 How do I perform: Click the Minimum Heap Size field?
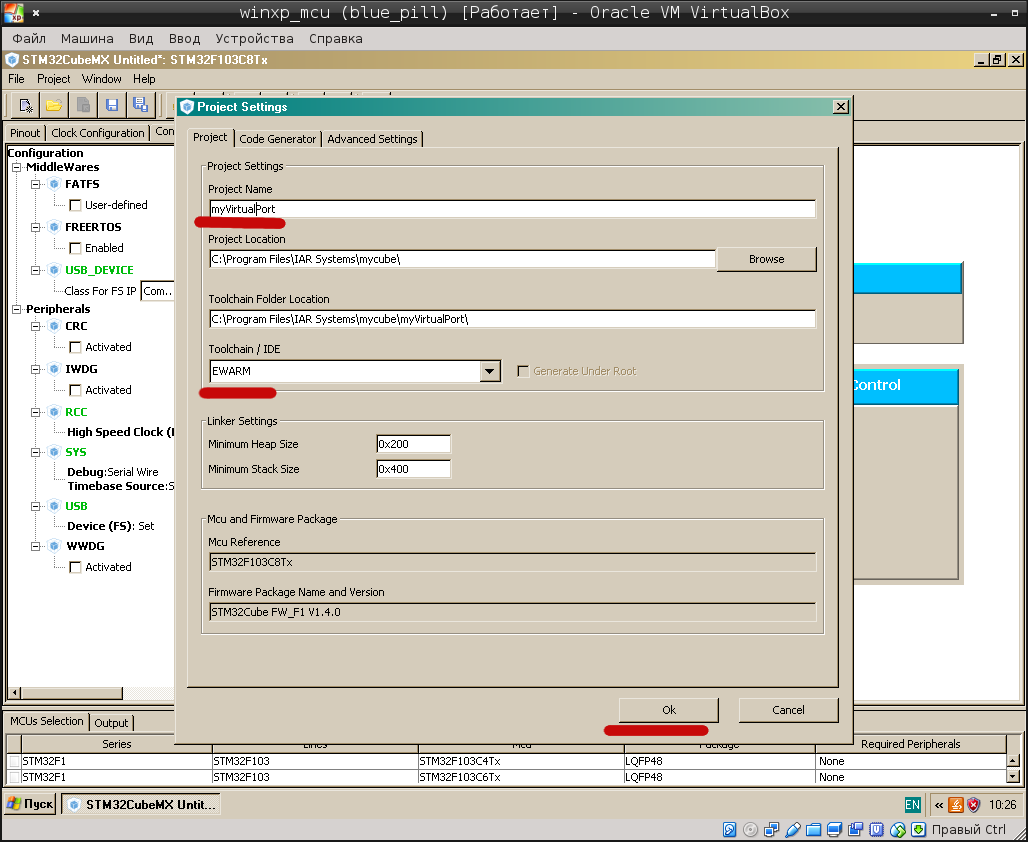pos(414,444)
